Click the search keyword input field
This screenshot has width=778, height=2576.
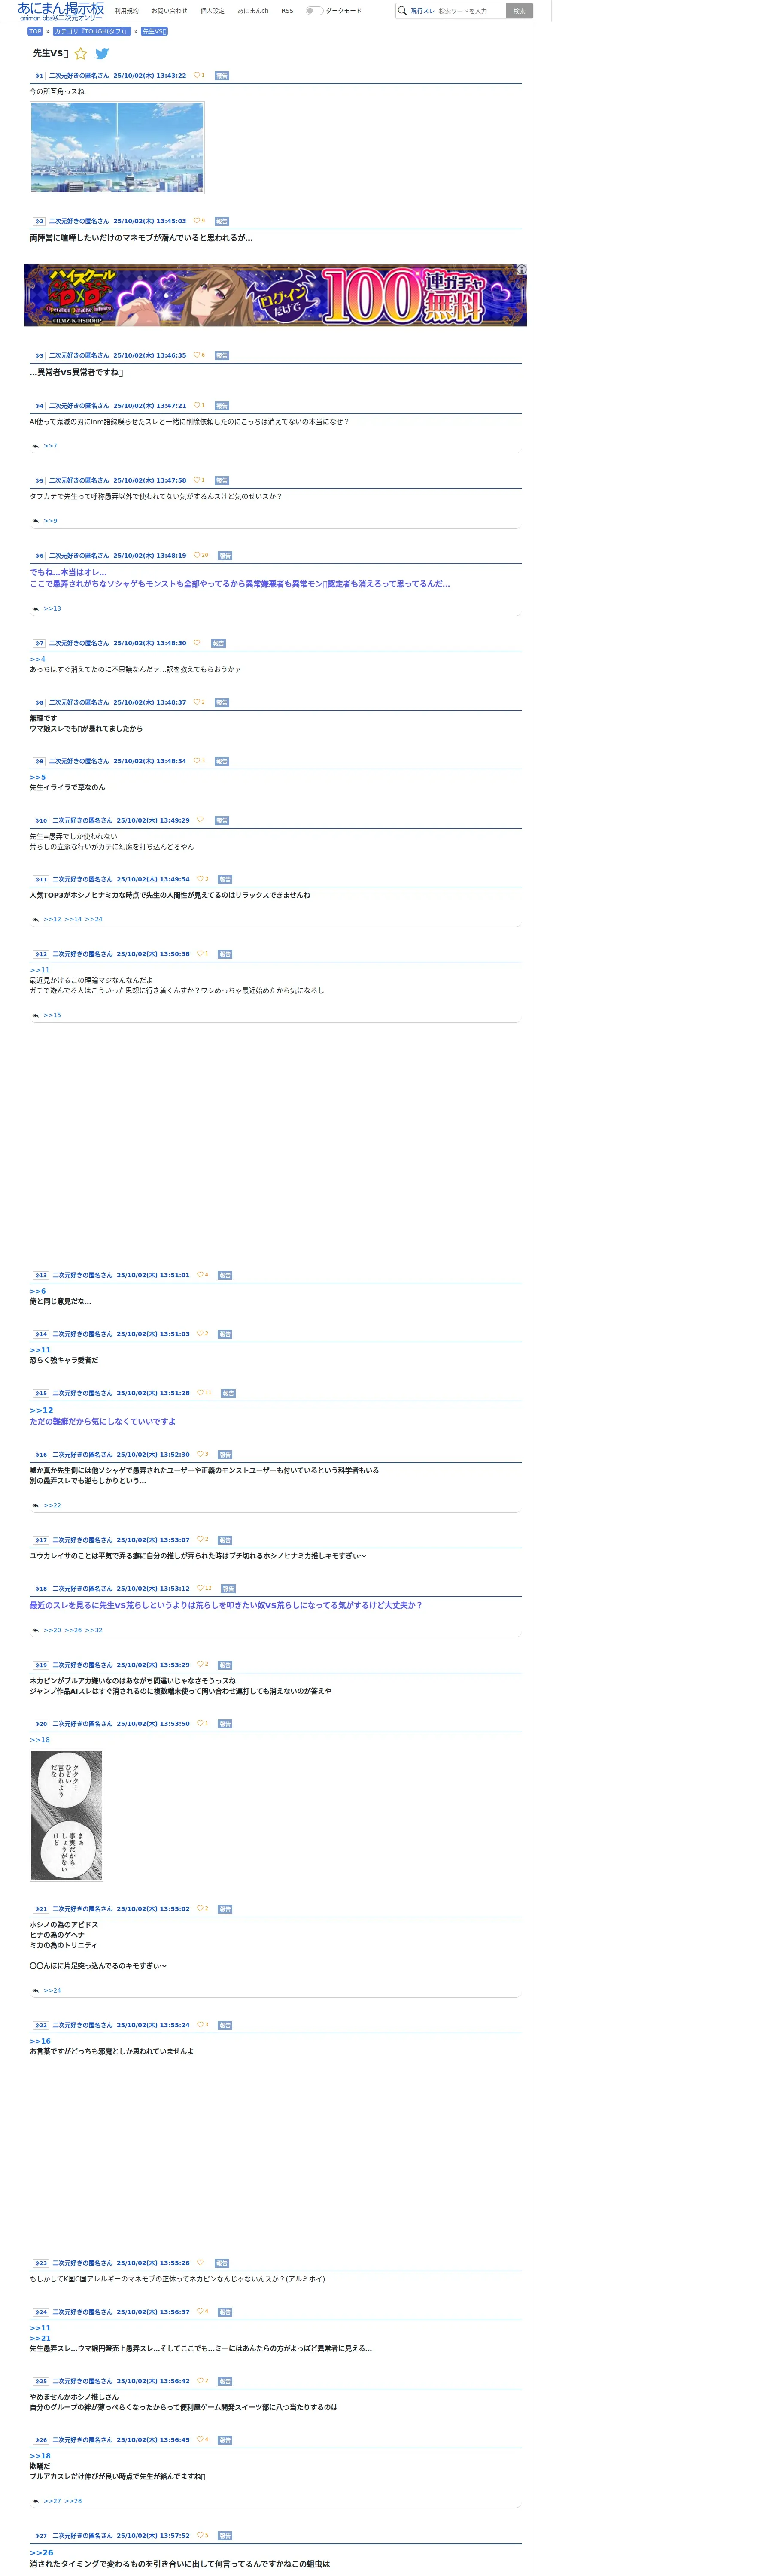[x=470, y=11]
